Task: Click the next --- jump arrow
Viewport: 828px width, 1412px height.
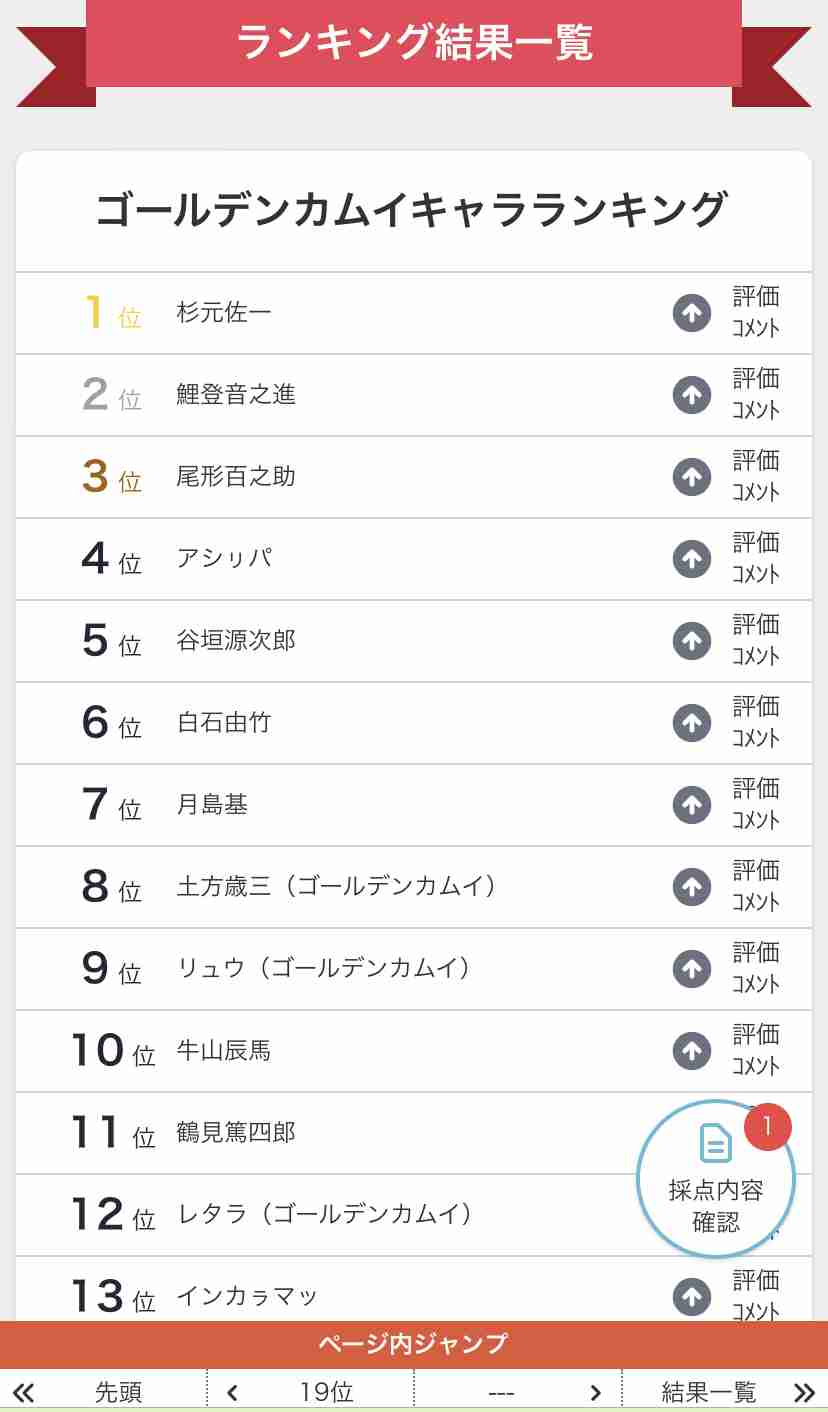Action: [595, 1393]
